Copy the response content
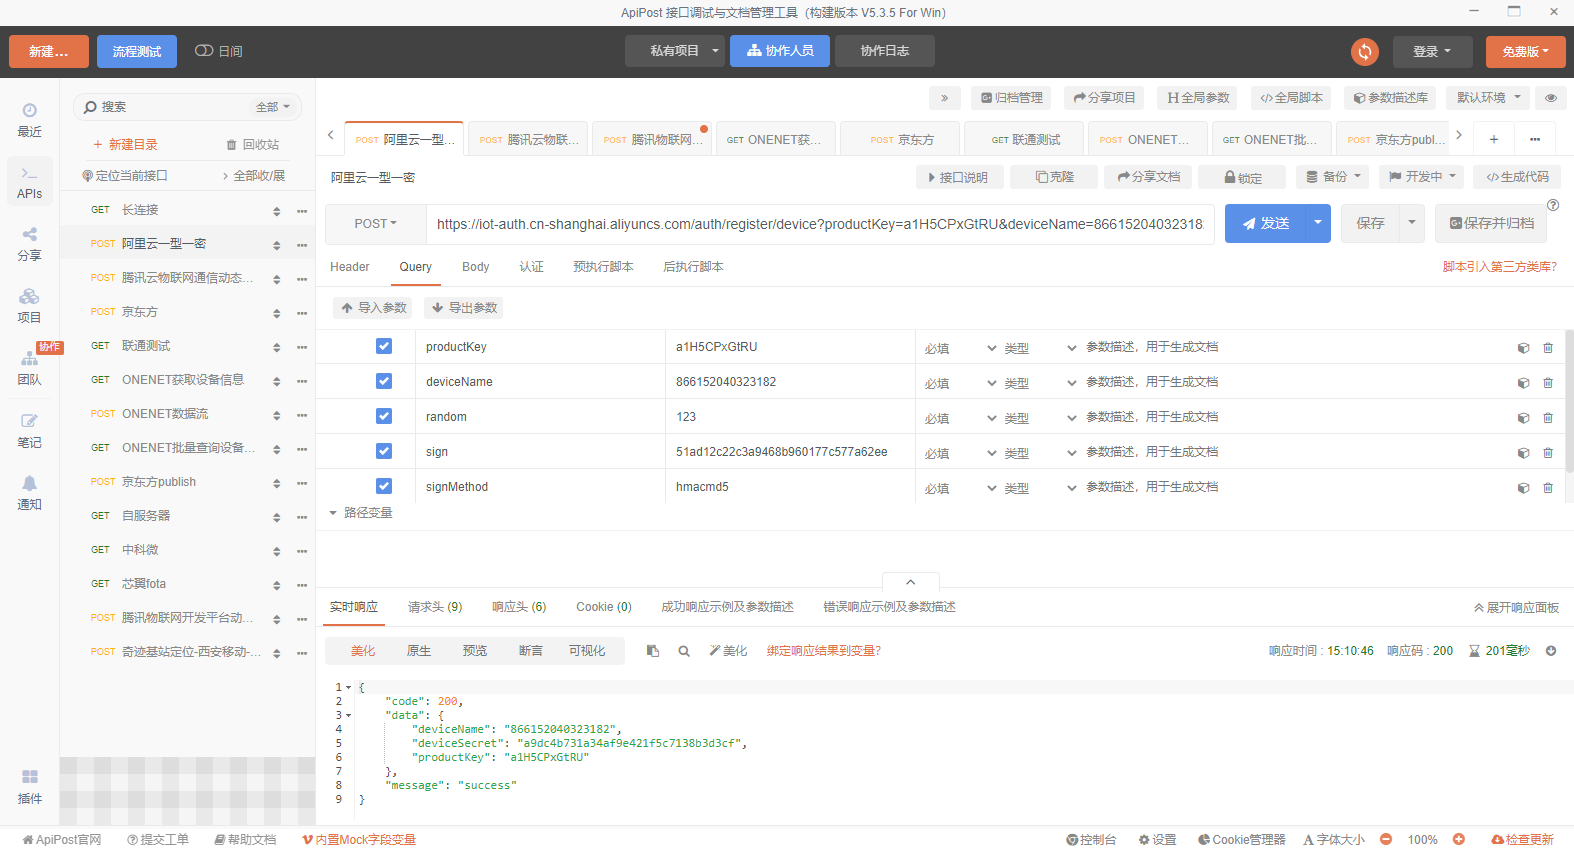 (x=653, y=651)
